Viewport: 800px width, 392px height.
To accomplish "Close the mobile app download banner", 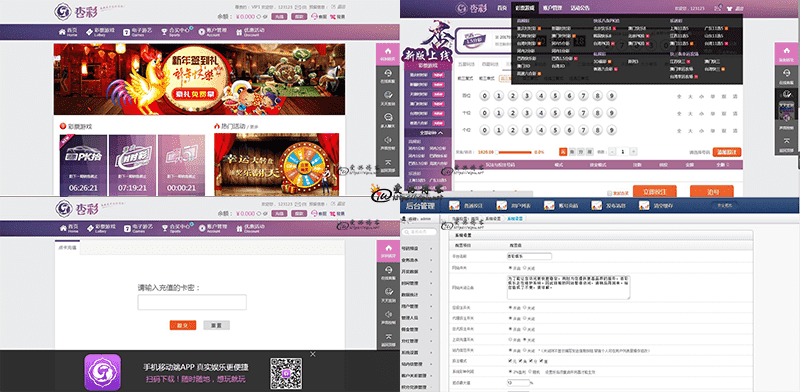I will (313, 354).
